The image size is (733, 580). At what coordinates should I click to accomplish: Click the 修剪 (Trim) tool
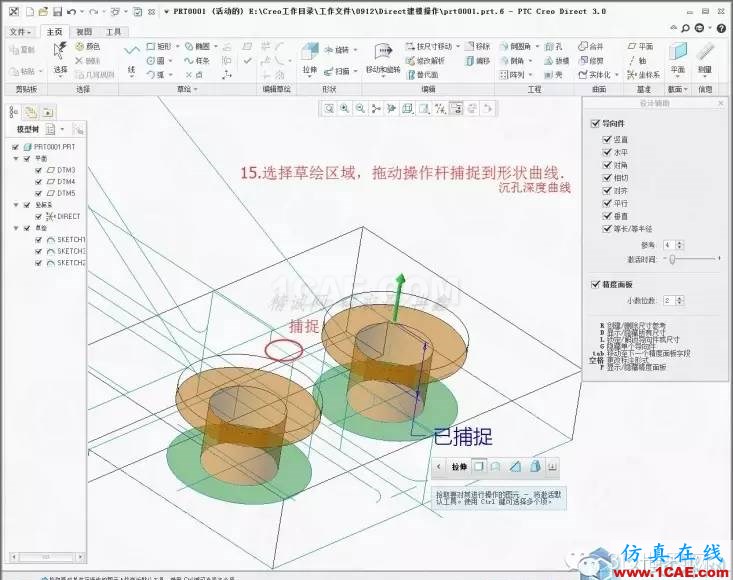[591, 61]
